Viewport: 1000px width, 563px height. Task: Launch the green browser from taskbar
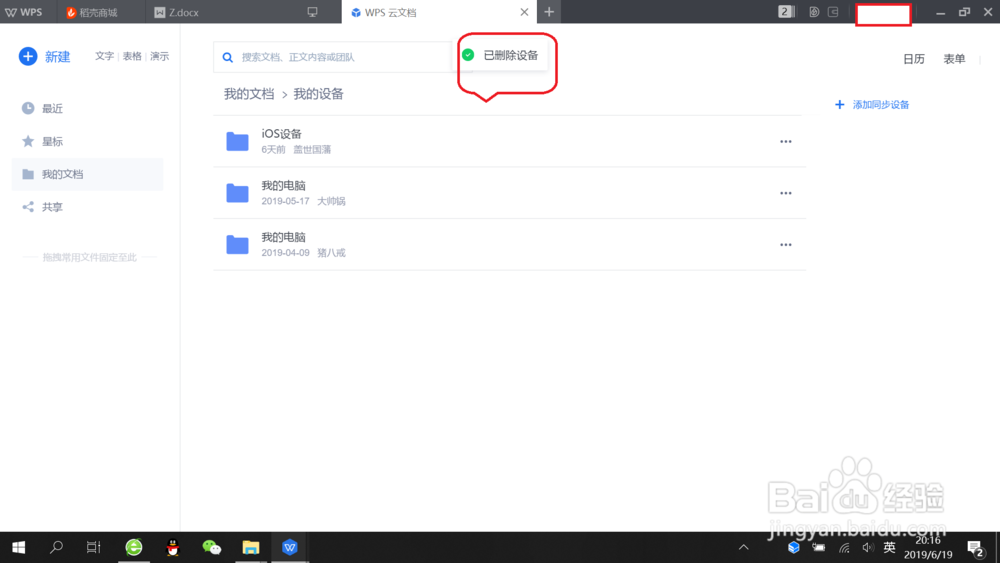(134, 547)
